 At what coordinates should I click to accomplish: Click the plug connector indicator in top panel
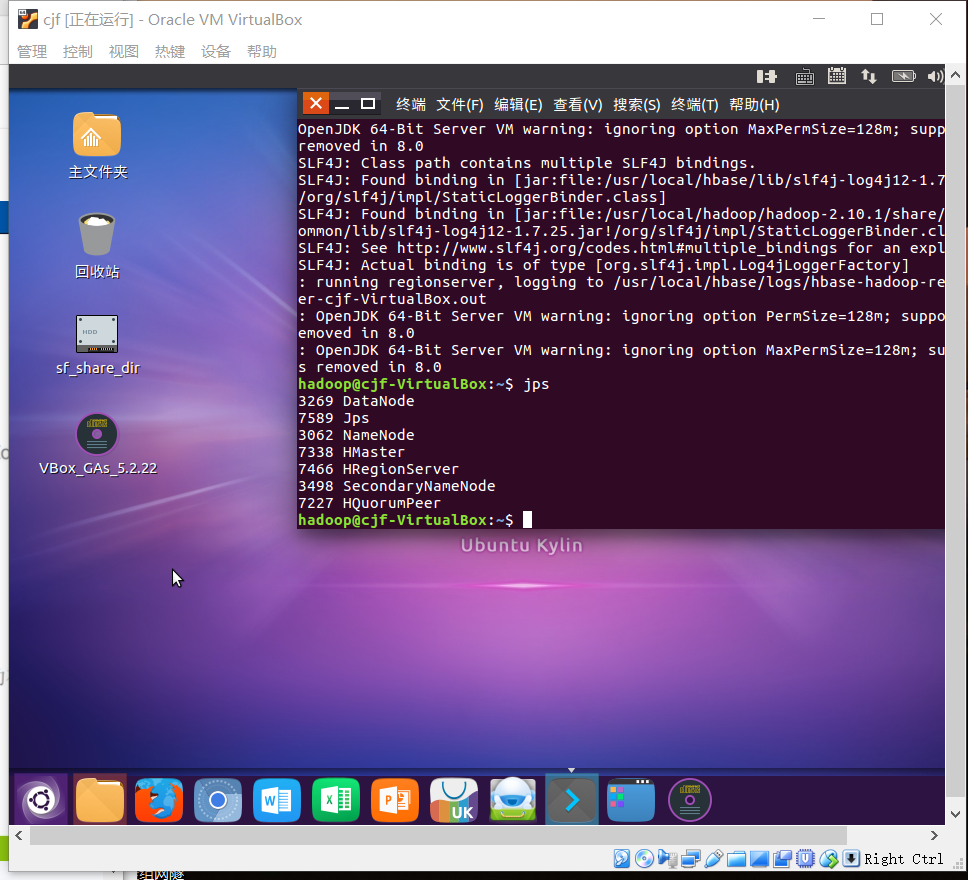767,77
